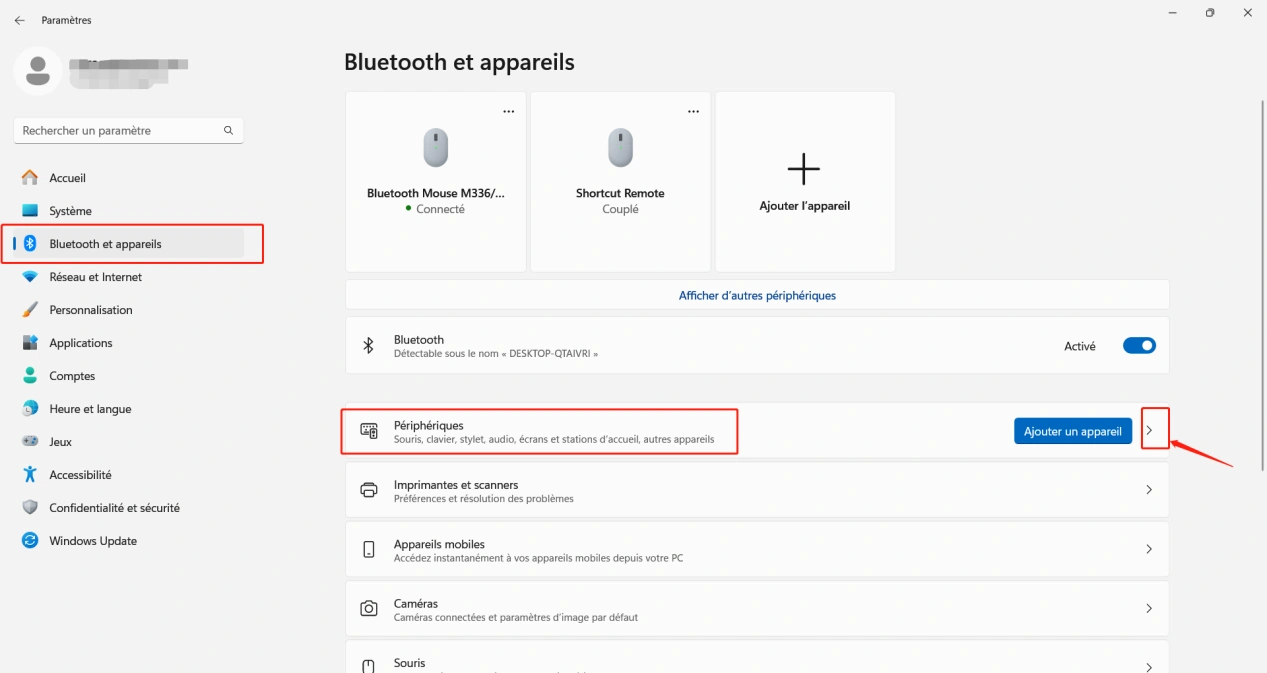Image resolution: width=1267 pixels, height=673 pixels.
Task: Select Système in the sidebar menu
Action: [x=70, y=211]
